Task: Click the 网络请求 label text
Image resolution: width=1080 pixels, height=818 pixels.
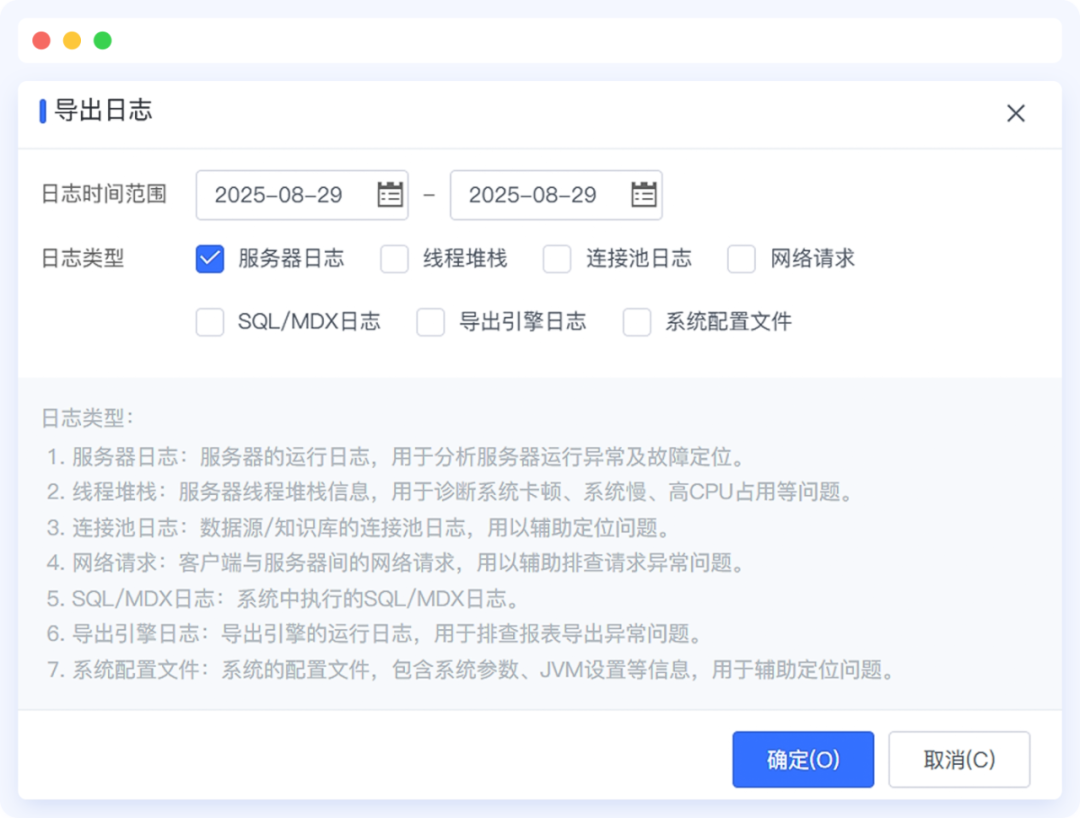Action: 812,259
